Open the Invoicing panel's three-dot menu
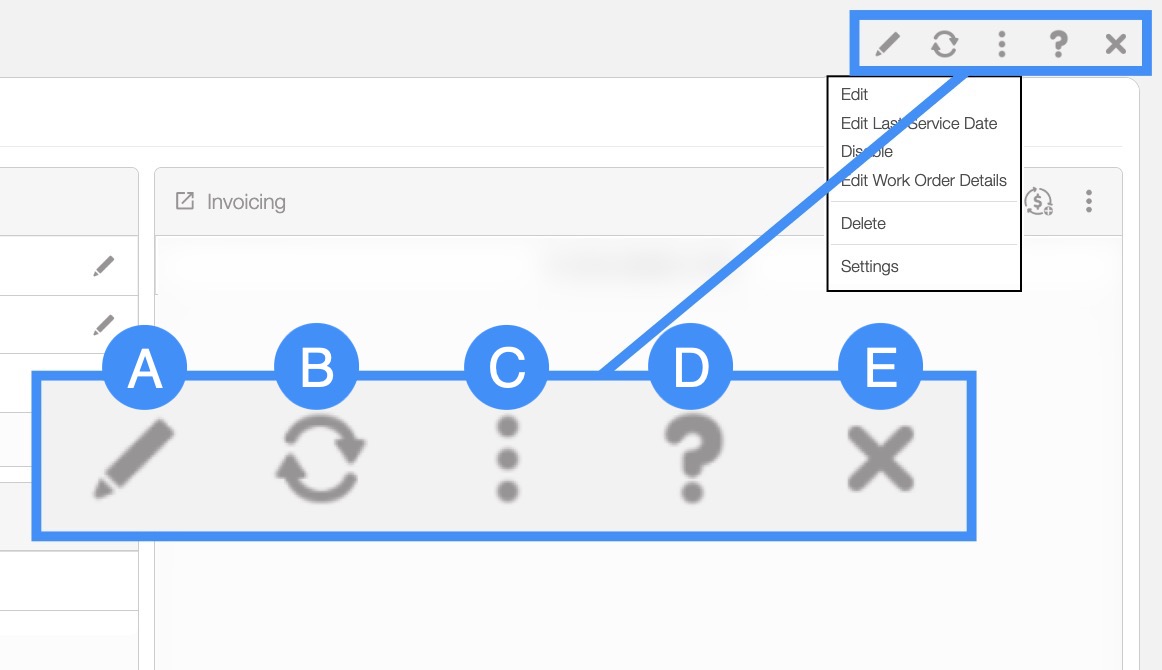The height and width of the screenshot is (670, 1162). (x=1089, y=201)
